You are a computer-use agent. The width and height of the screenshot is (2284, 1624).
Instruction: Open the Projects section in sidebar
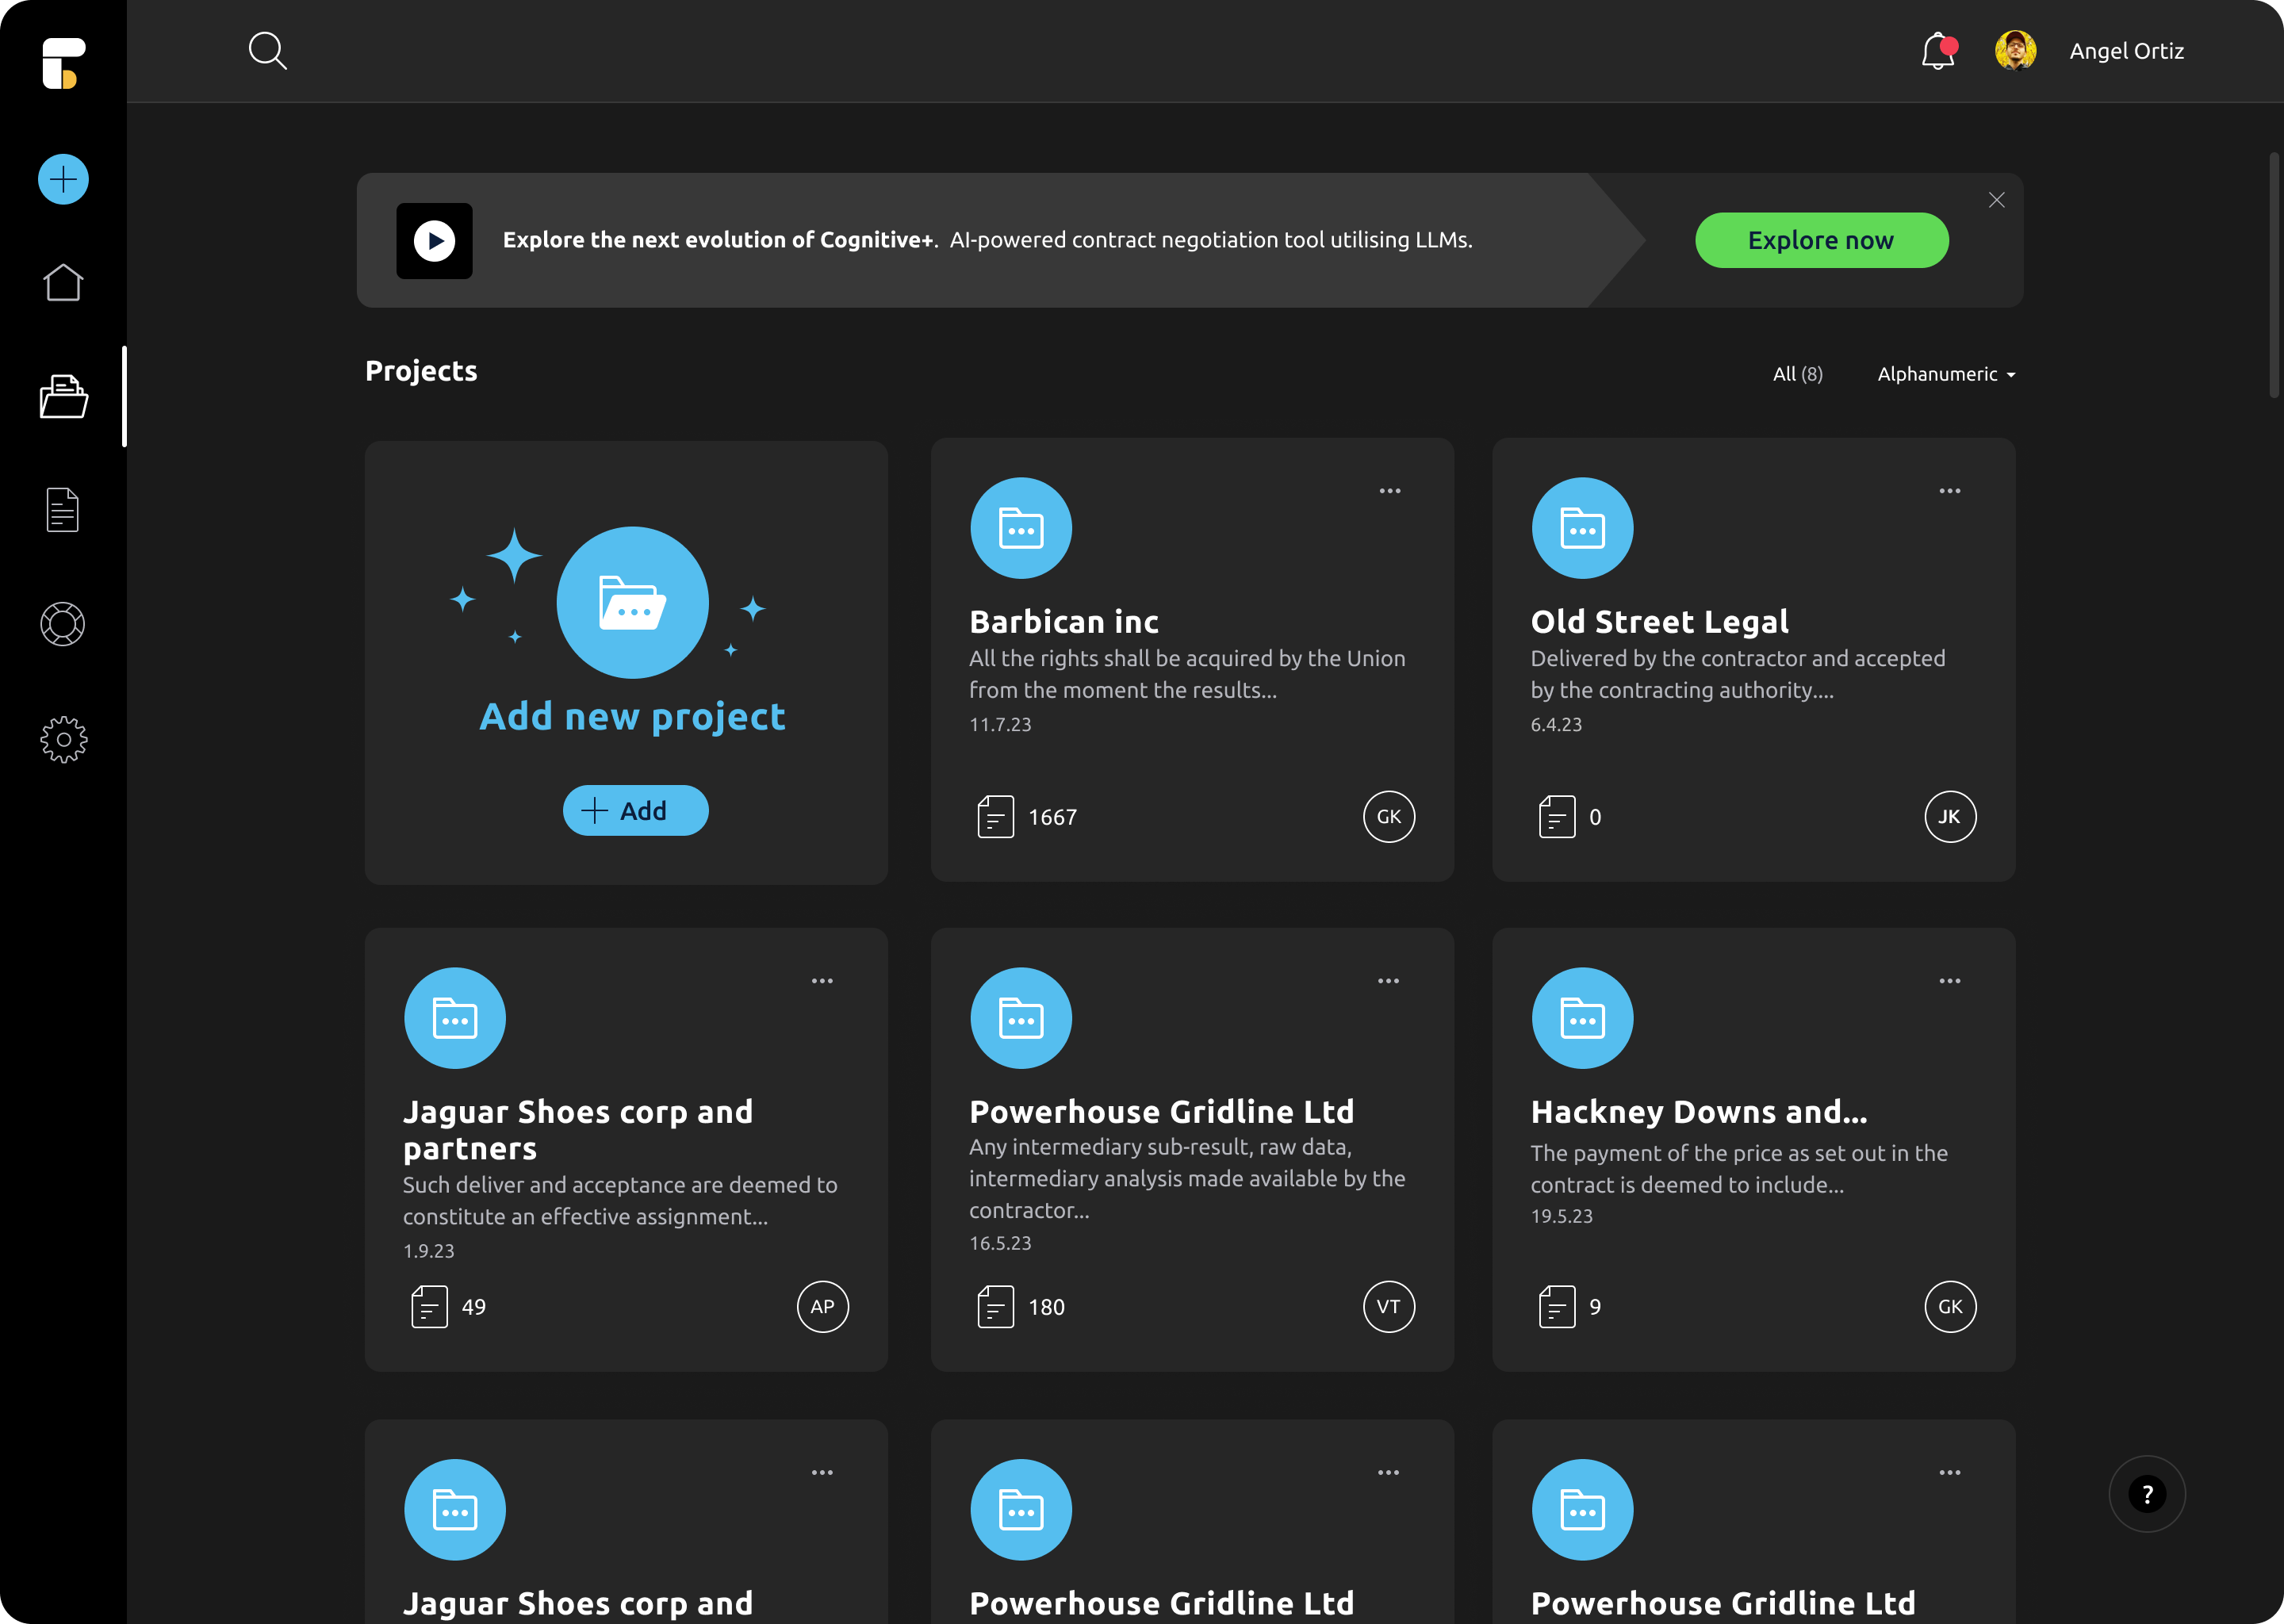(63, 397)
